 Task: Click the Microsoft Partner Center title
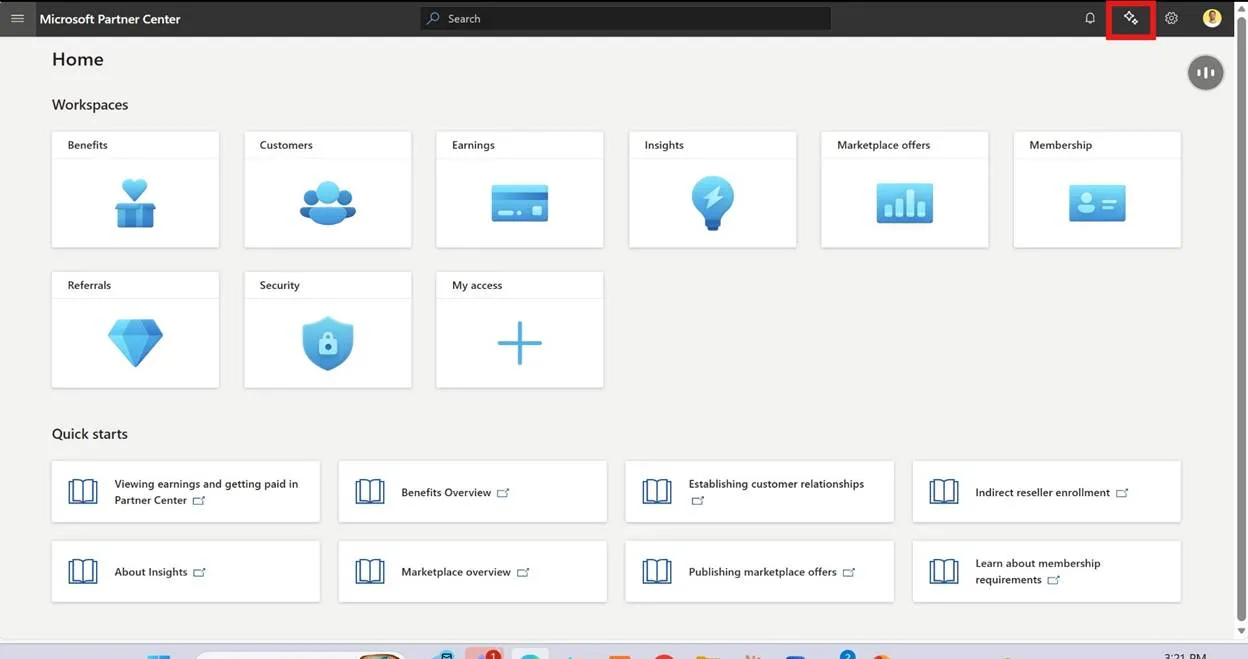[x=110, y=19]
